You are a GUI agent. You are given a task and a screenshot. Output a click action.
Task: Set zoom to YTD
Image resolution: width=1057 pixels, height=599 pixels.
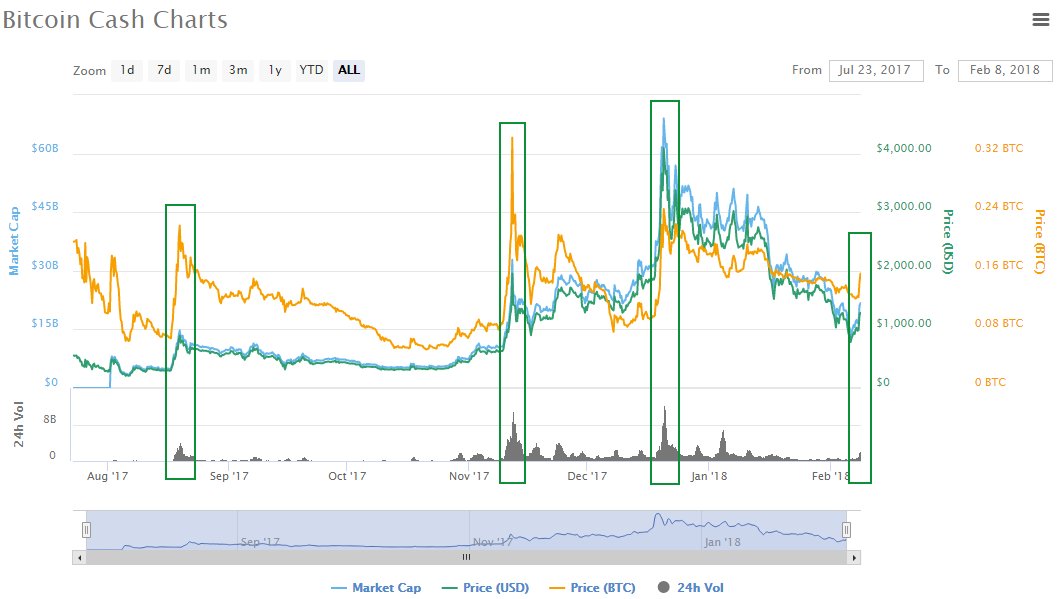click(x=311, y=70)
